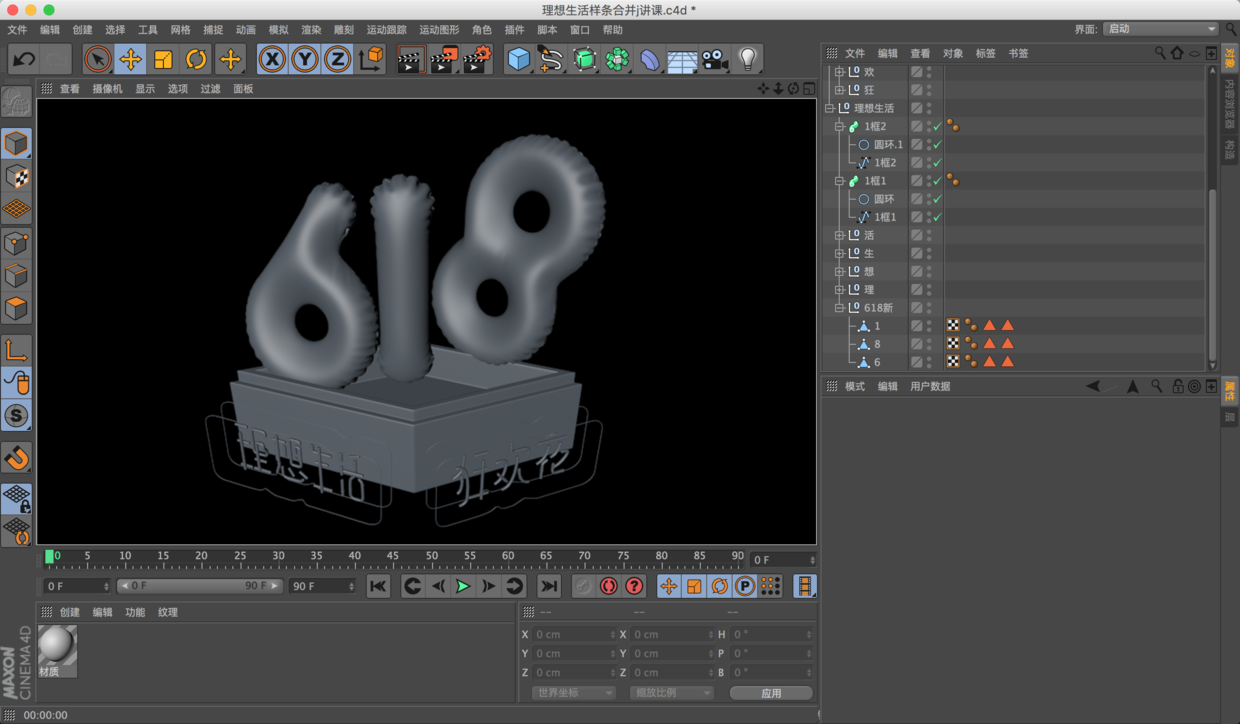Collapse the 理想生活 group
Viewport: 1240px width, 724px height.
click(x=829, y=108)
